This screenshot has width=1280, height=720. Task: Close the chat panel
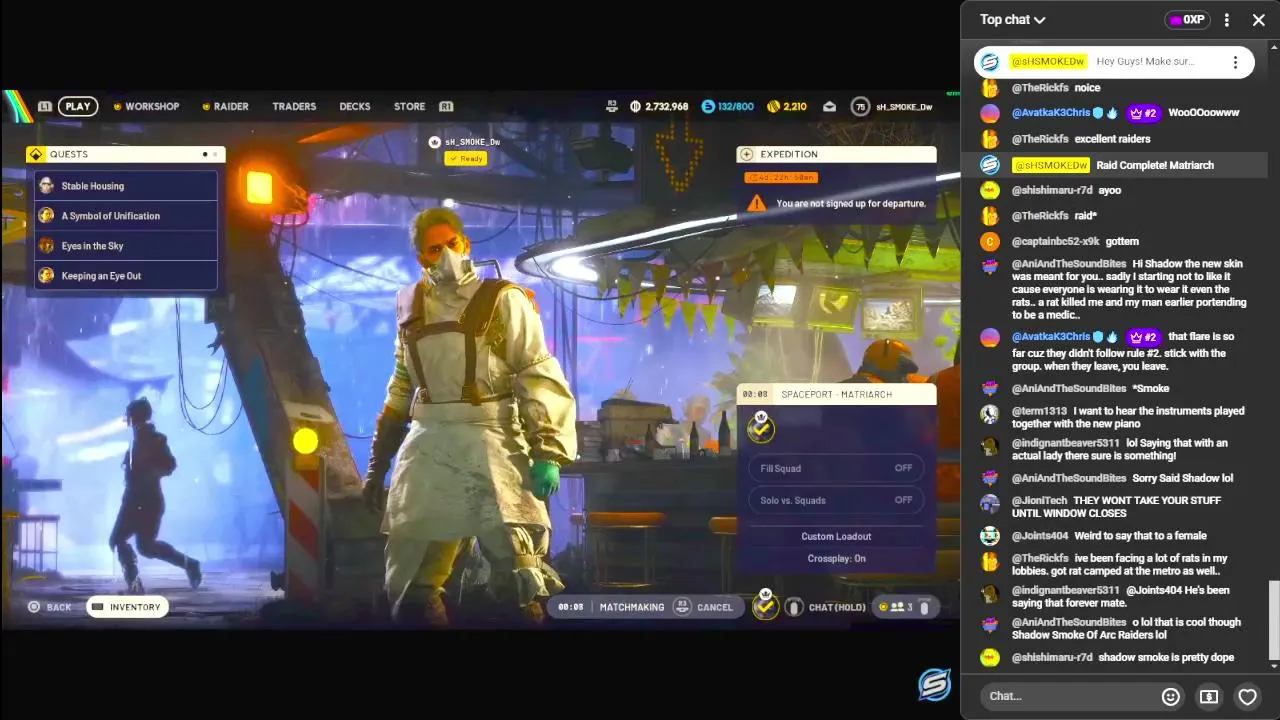click(x=1259, y=19)
